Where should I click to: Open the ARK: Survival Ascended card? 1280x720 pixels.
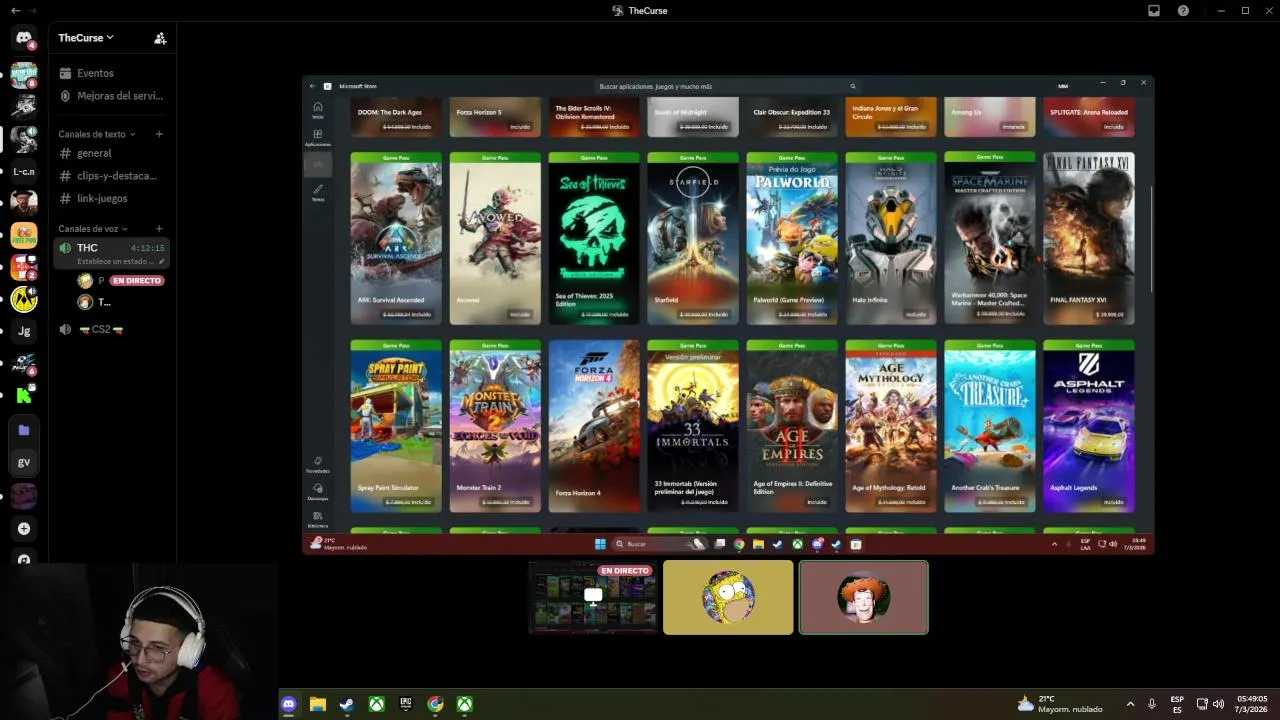[396, 238]
